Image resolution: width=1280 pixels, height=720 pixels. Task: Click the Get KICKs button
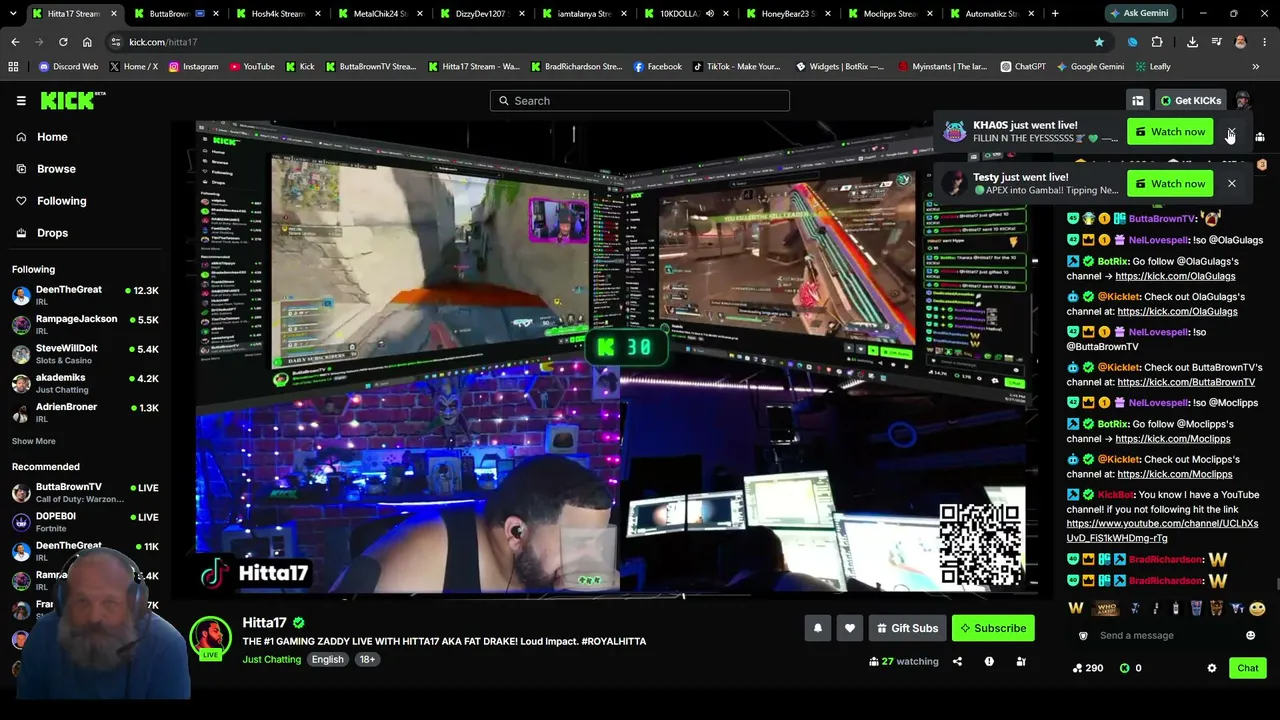tap(1191, 100)
